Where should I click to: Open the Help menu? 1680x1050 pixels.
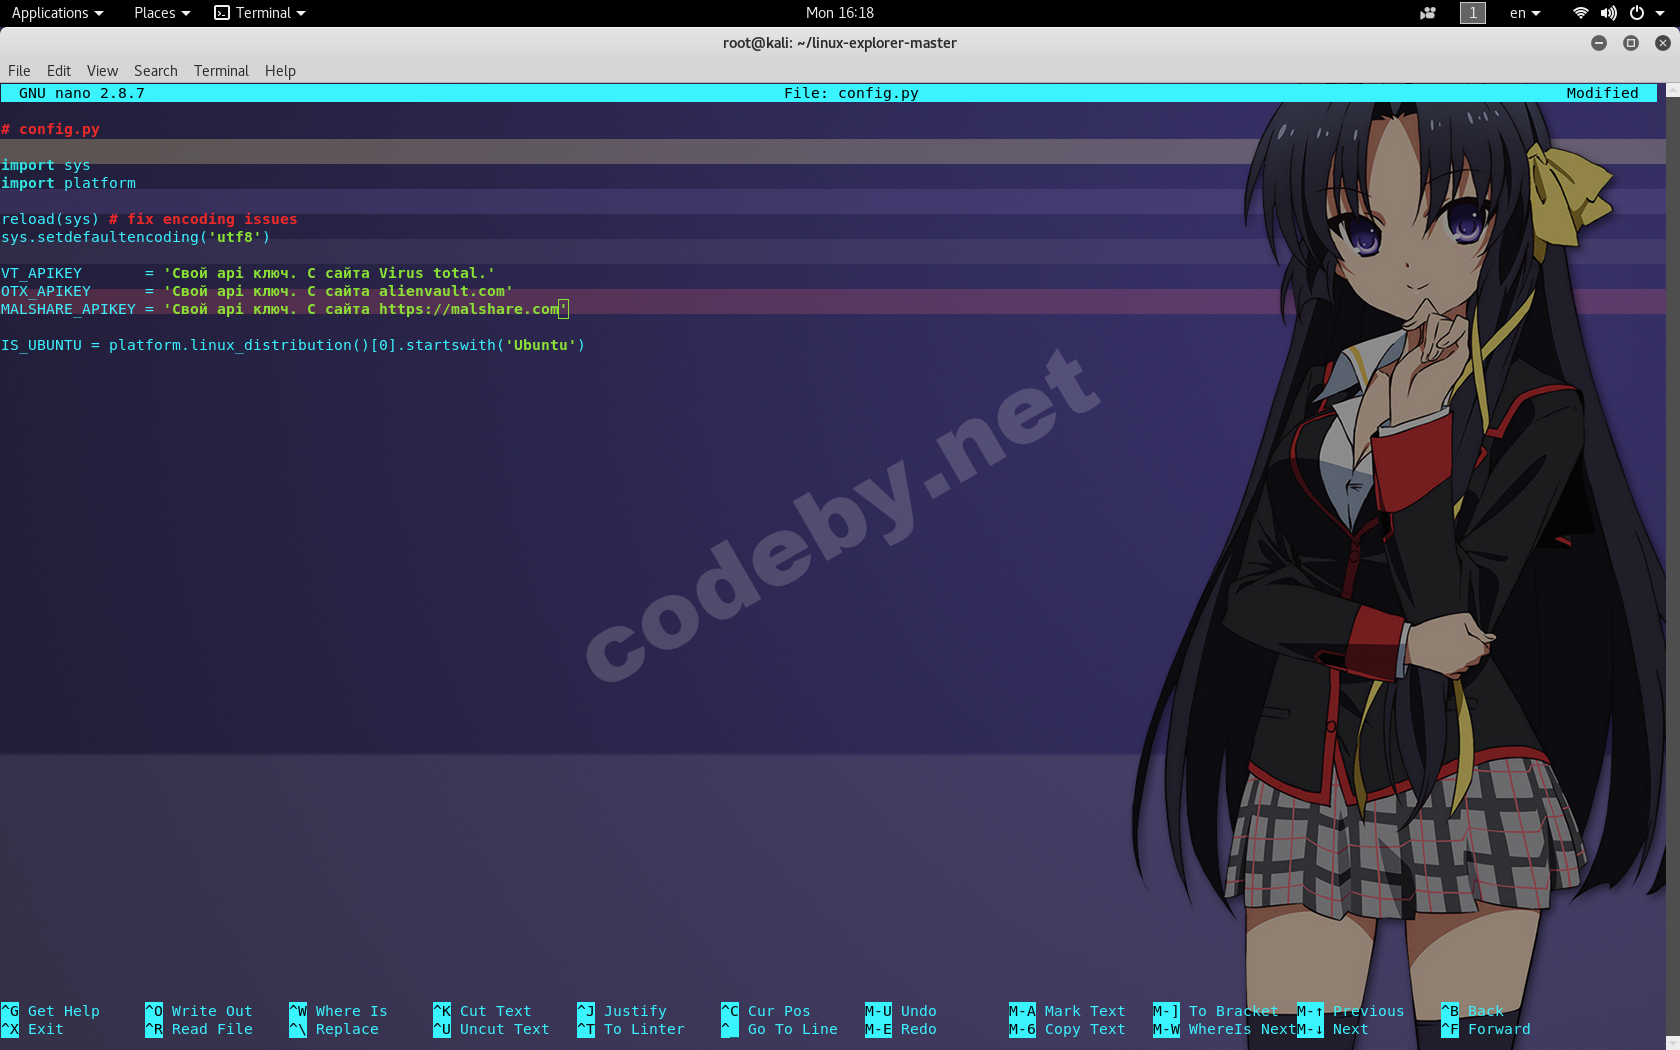tap(280, 71)
